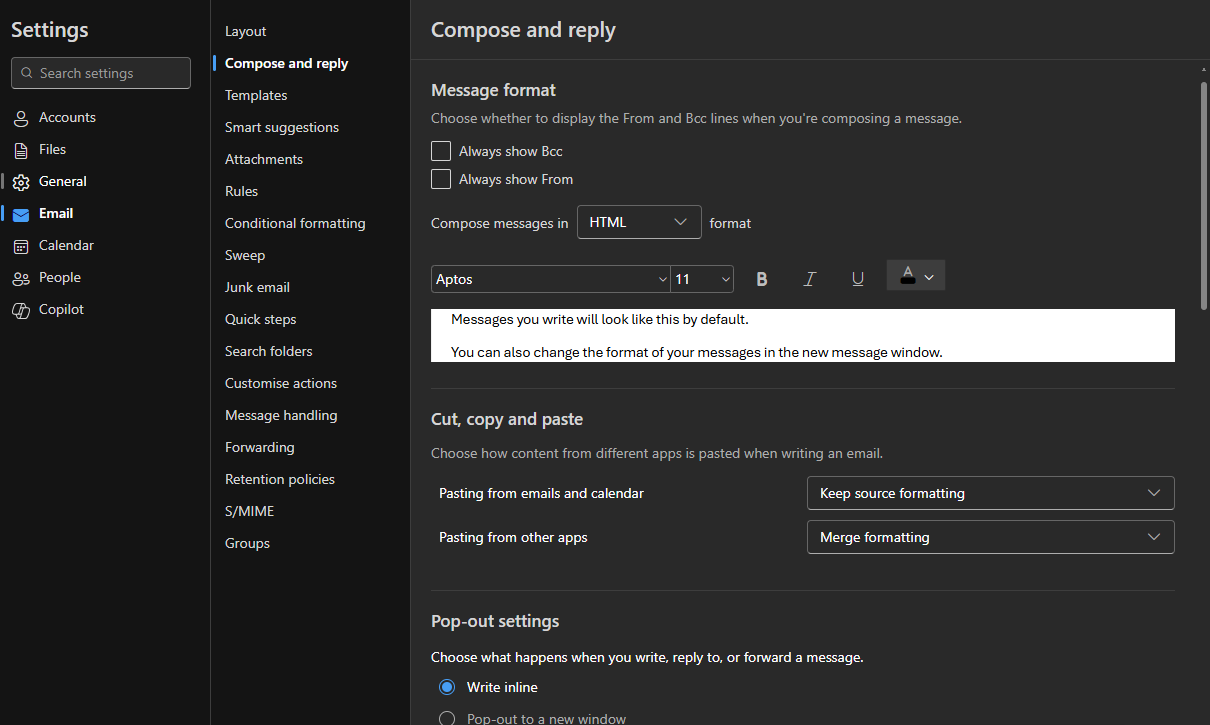Go to Calendar settings category
The image size is (1210, 725).
coord(66,245)
